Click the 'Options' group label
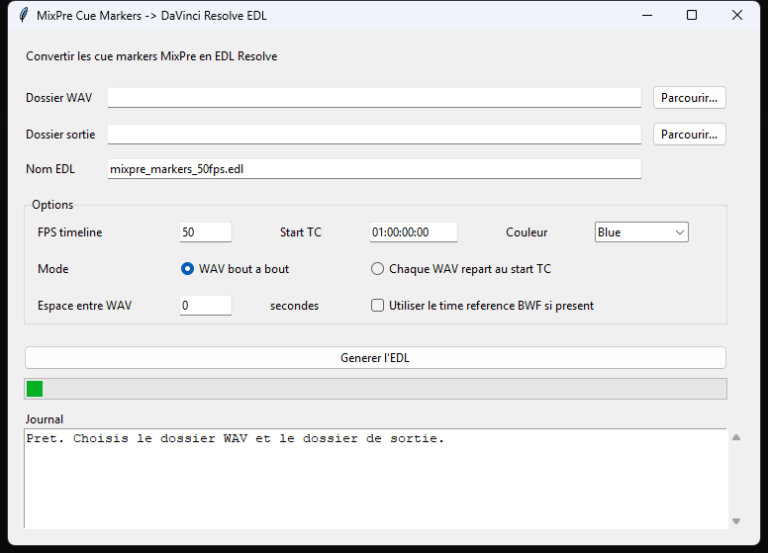This screenshot has height=553, width=768. [x=52, y=205]
